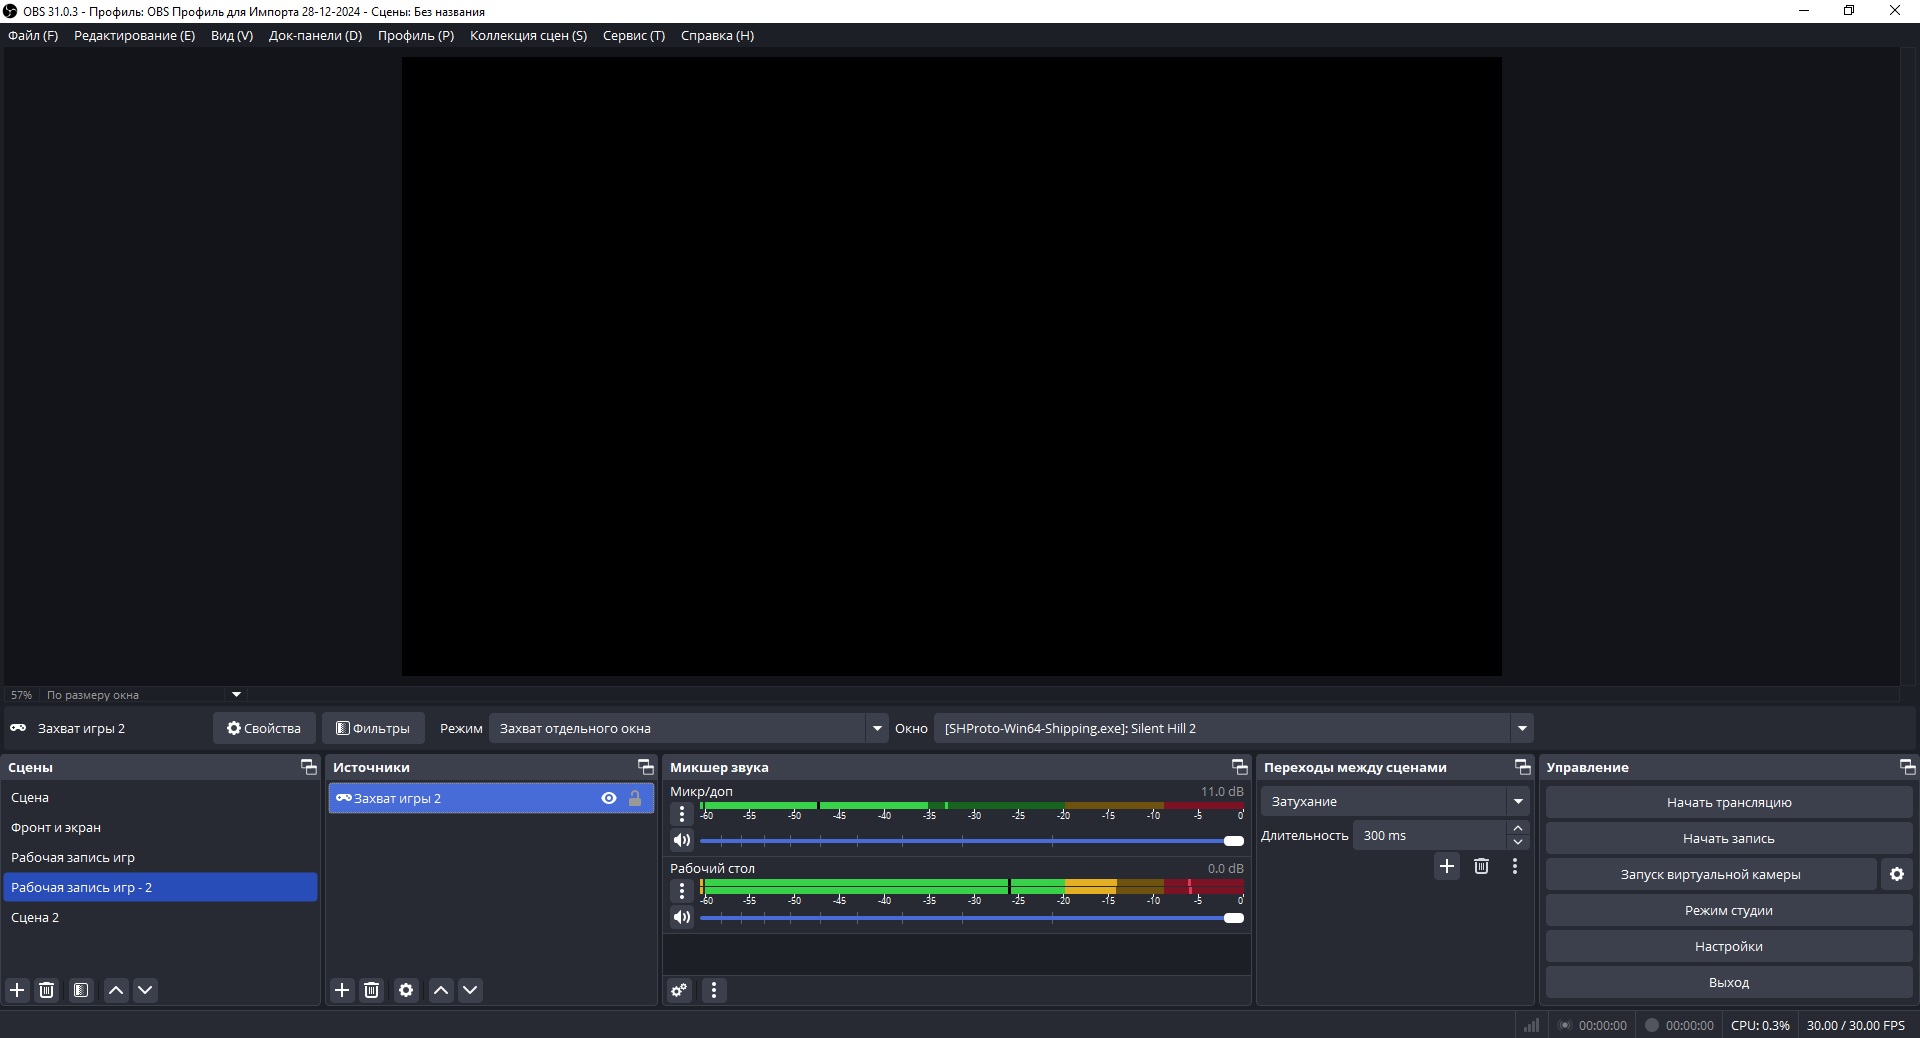Move scene down with the arrow icon
The height and width of the screenshot is (1038, 1920).
(x=145, y=990)
